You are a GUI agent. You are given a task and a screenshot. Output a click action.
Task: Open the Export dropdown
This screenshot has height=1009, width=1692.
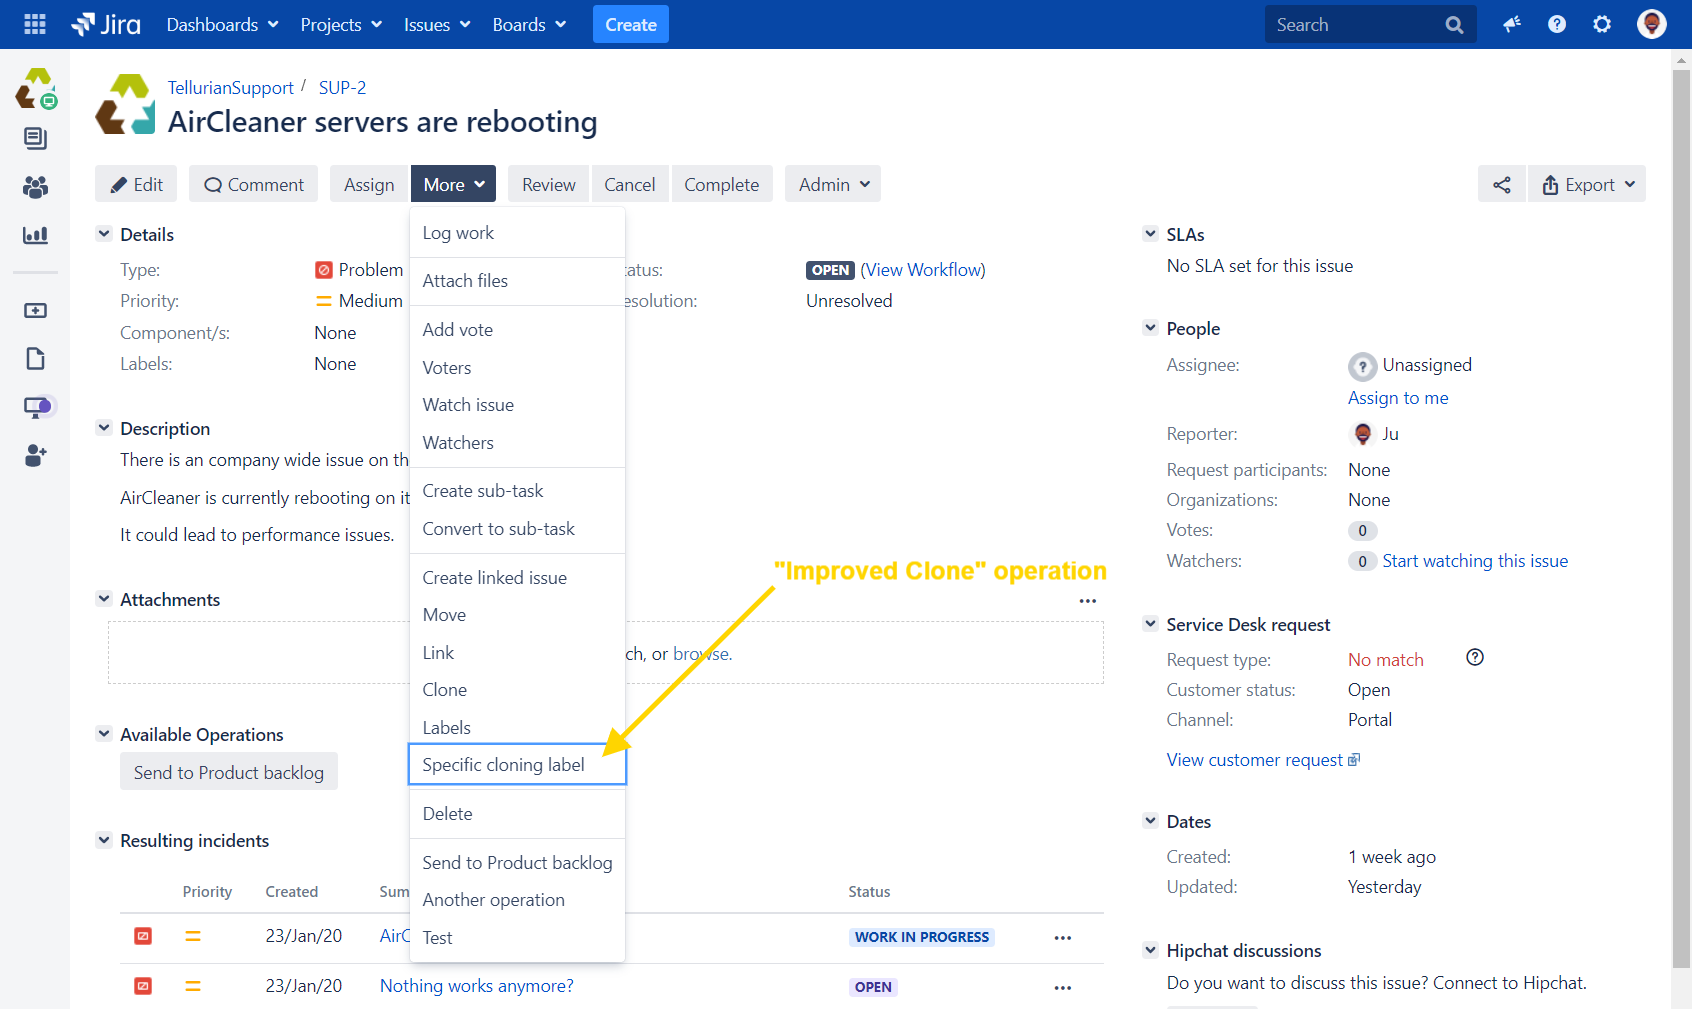[1587, 185]
